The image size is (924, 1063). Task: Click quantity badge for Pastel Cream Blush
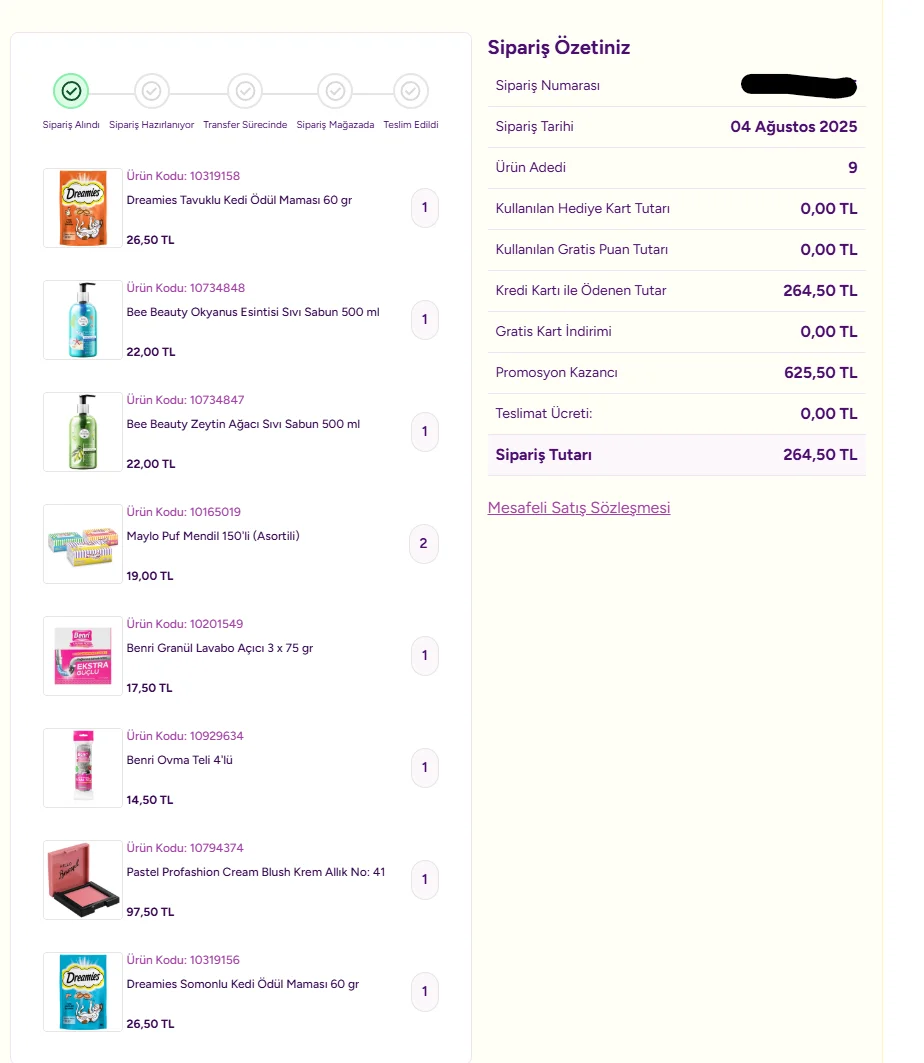tap(424, 880)
